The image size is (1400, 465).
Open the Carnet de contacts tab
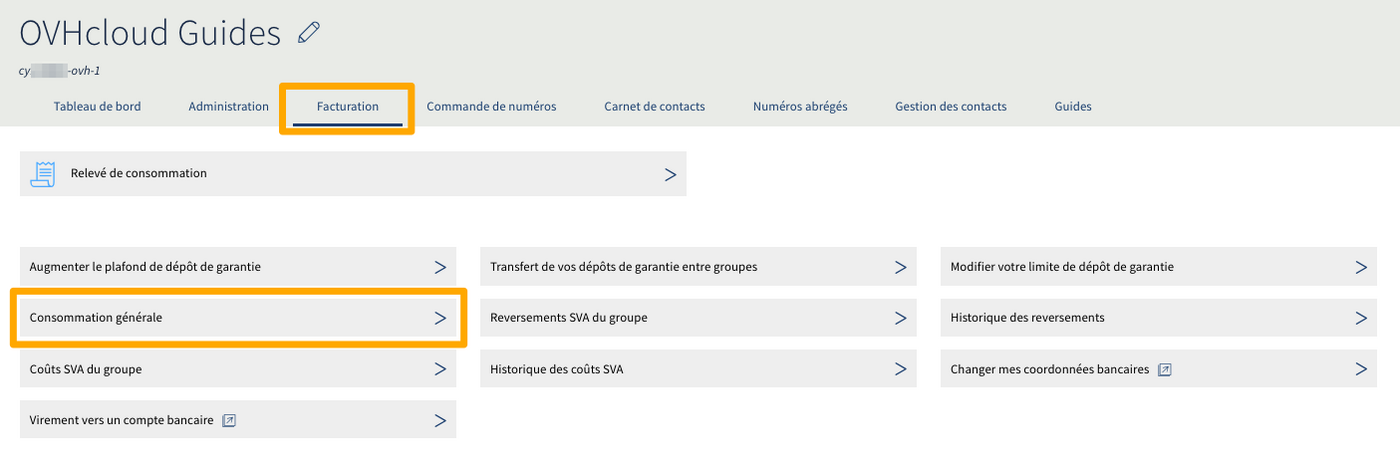click(654, 106)
